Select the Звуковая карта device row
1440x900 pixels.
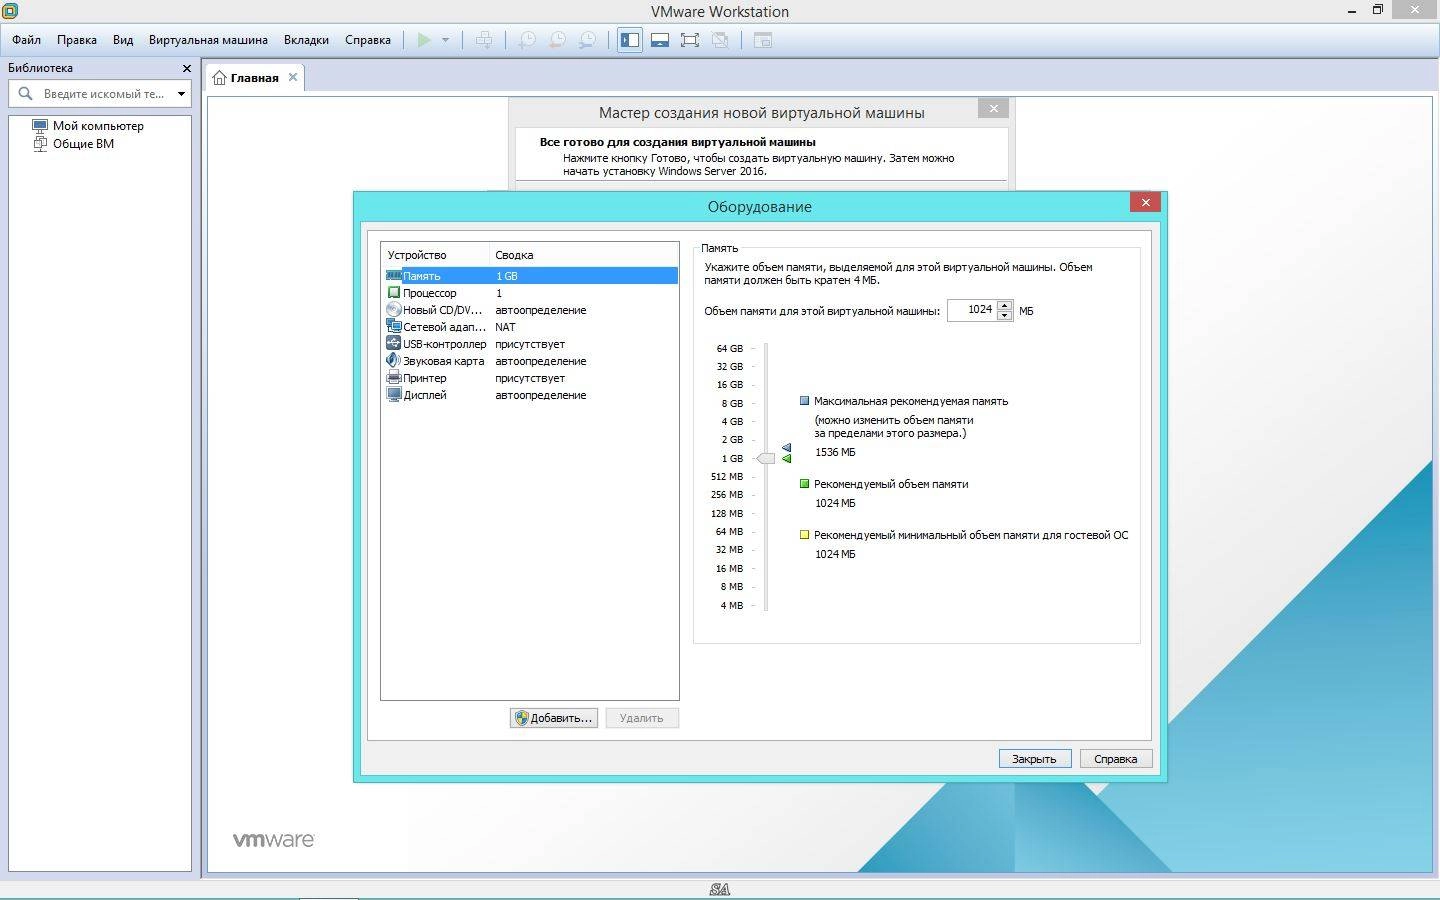click(x=530, y=361)
